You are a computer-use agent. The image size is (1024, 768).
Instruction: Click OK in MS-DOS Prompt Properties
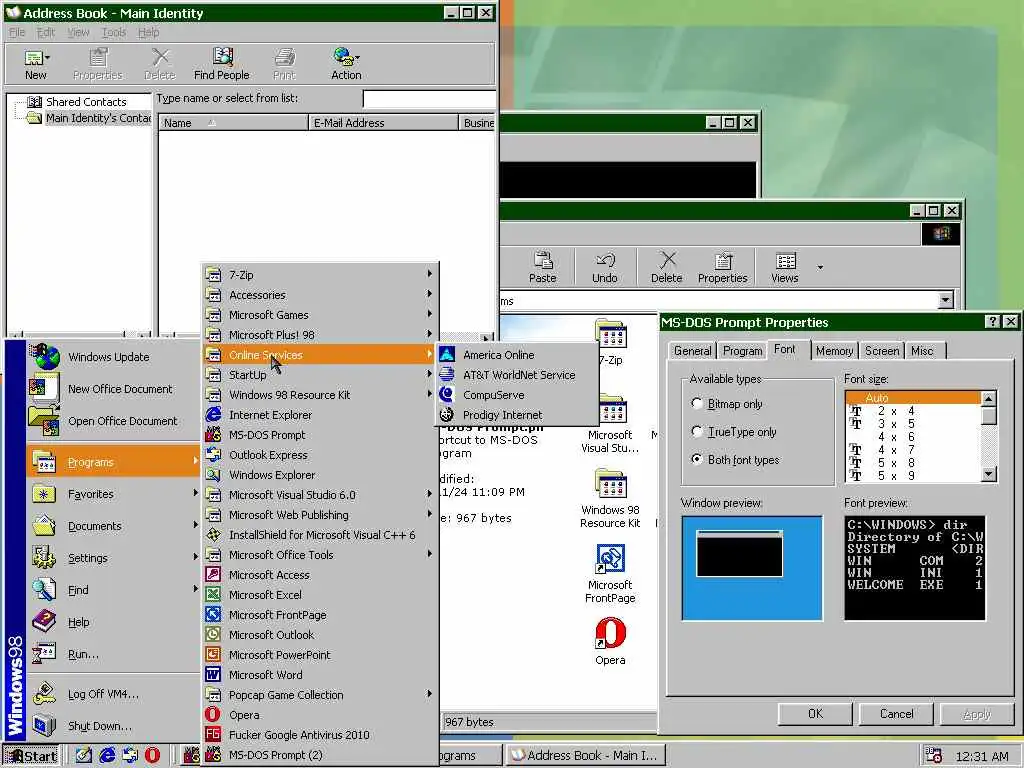tap(815, 714)
